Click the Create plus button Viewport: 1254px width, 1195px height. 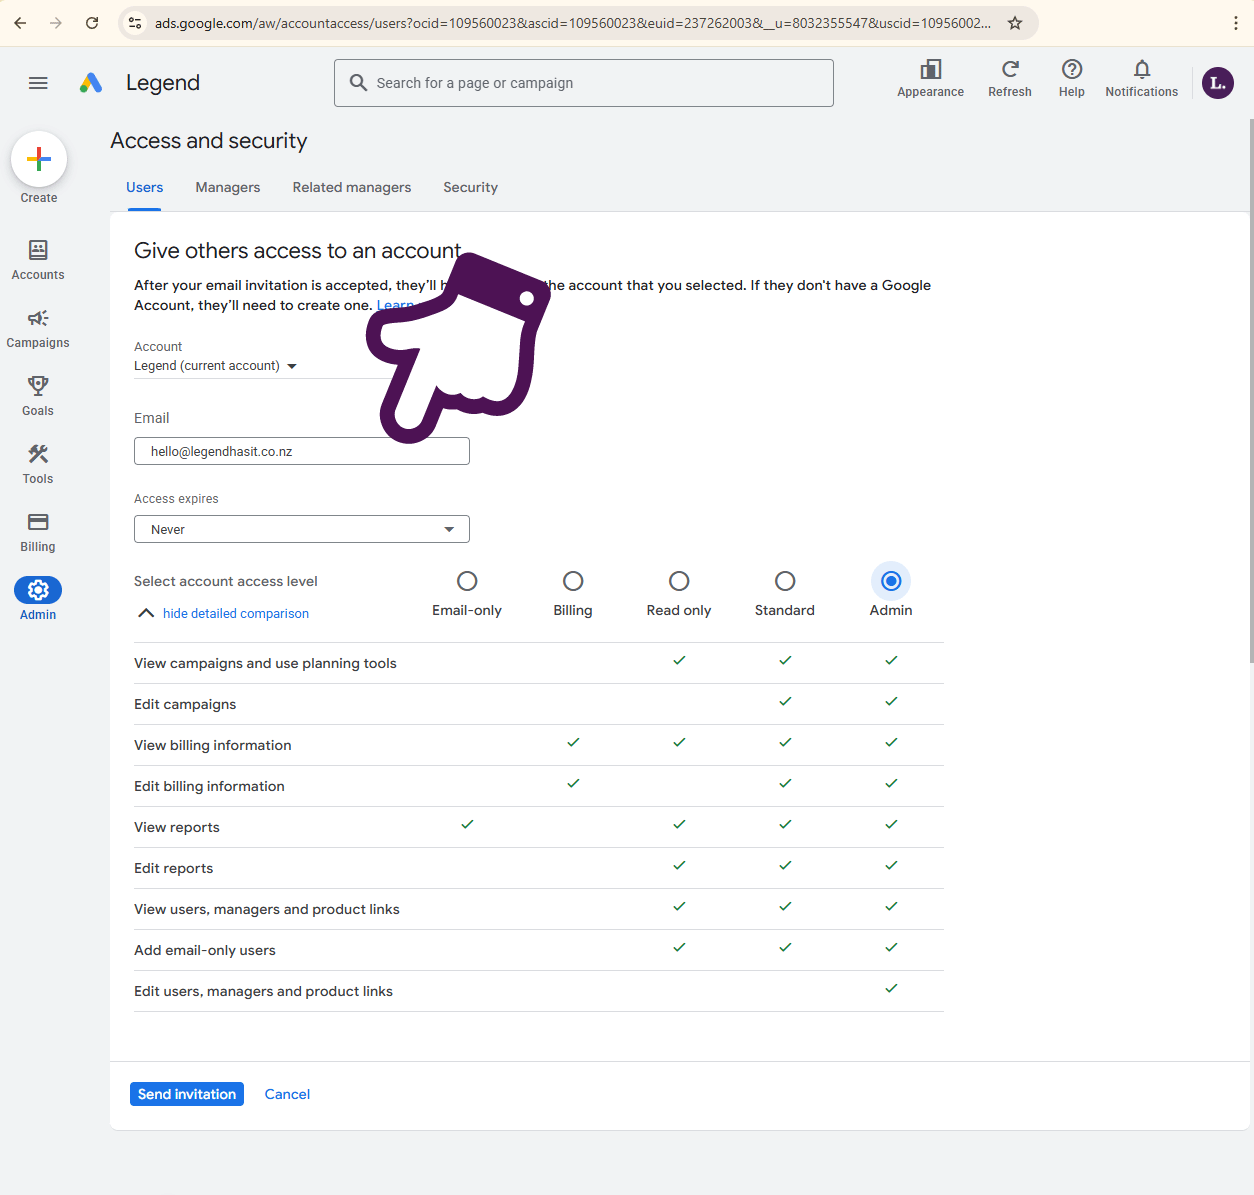click(39, 159)
